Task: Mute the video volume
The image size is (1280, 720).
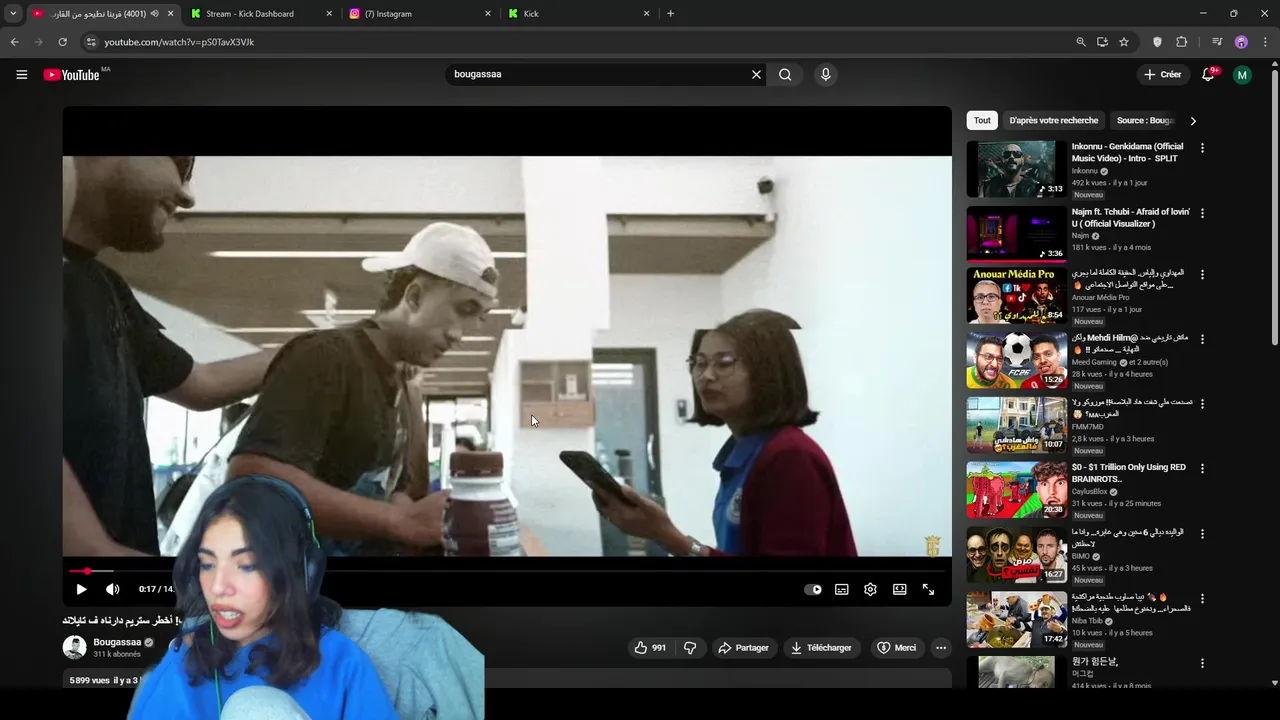Action: (x=113, y=589)
